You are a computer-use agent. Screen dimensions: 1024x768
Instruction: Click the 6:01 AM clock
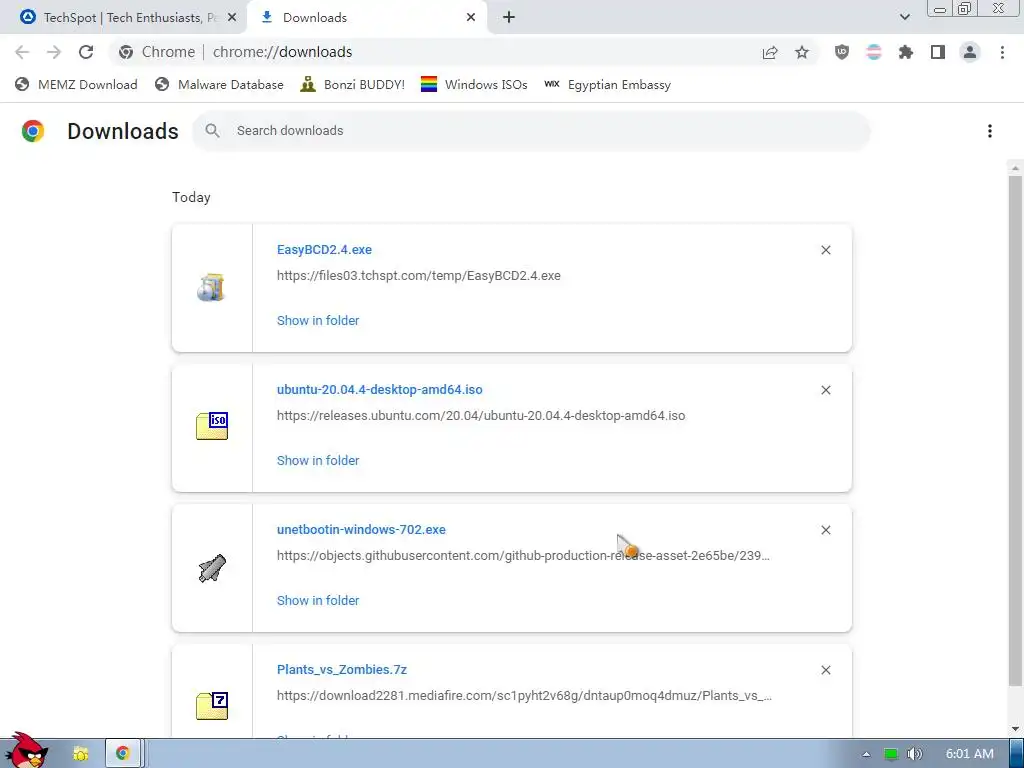point(970,754)
